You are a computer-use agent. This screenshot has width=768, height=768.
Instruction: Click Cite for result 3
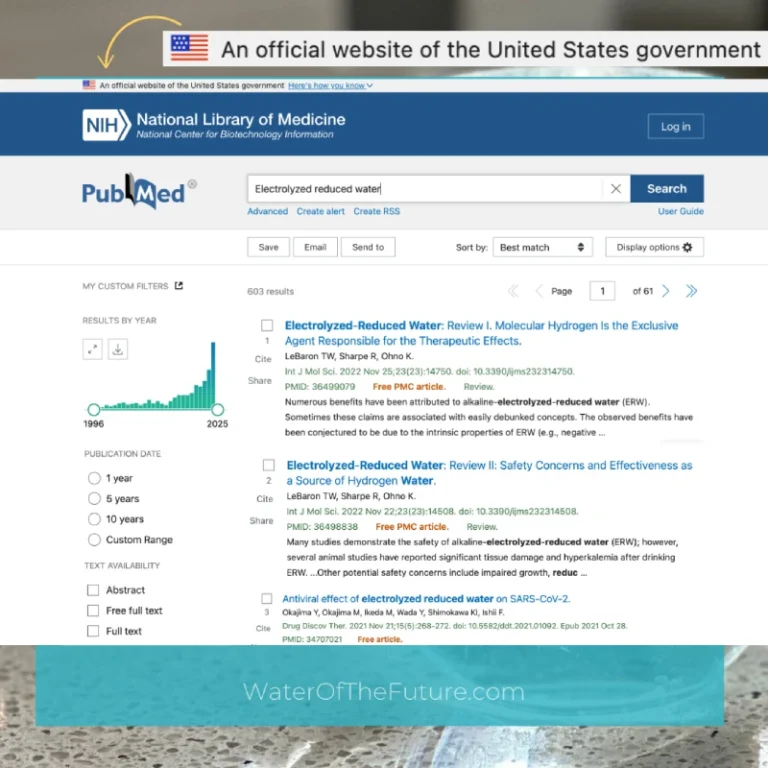(x=263, y=628)
